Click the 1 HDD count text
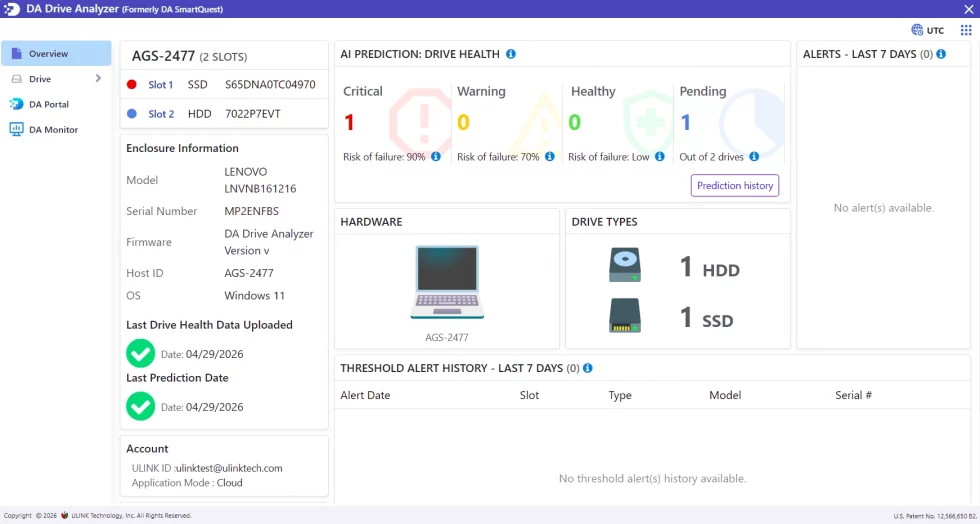This screenshot has width=980, height=524. (709, 268)
